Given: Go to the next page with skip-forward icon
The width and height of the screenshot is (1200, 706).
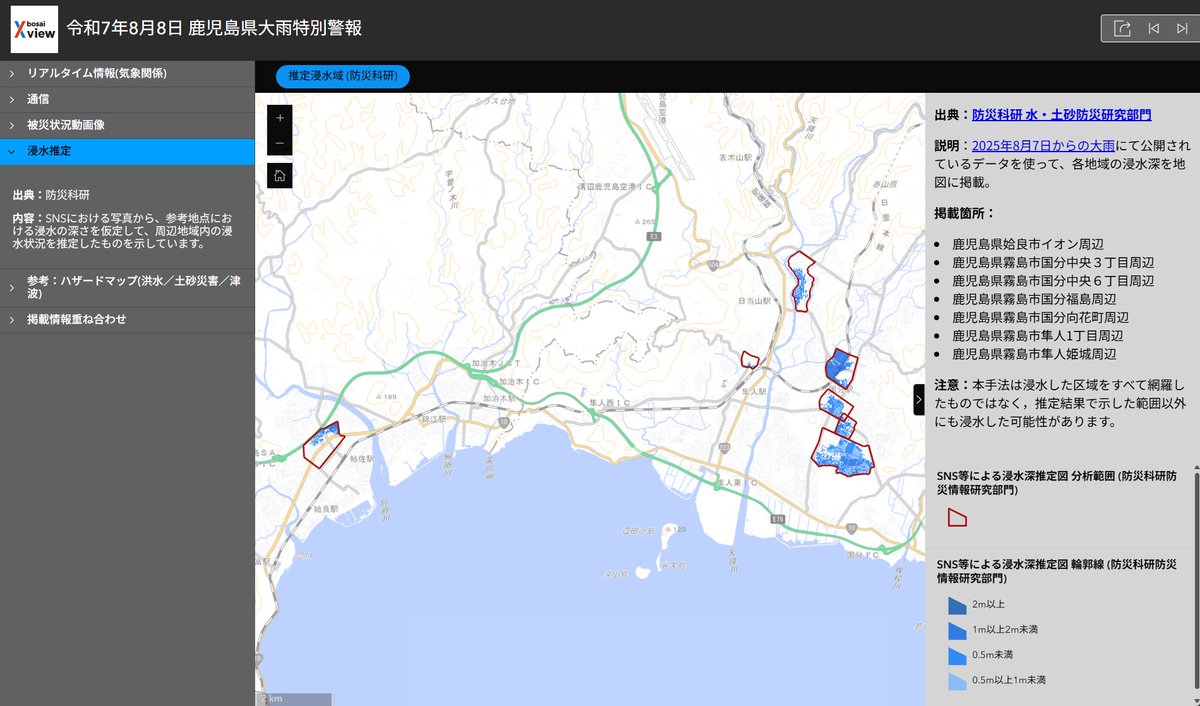Looking at the screenshot, I should click(x=1181, y=29).
